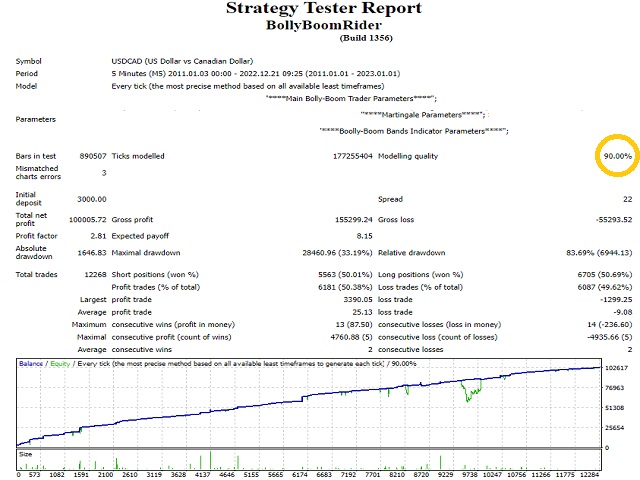Click chart y-axis value 51308

614,408
